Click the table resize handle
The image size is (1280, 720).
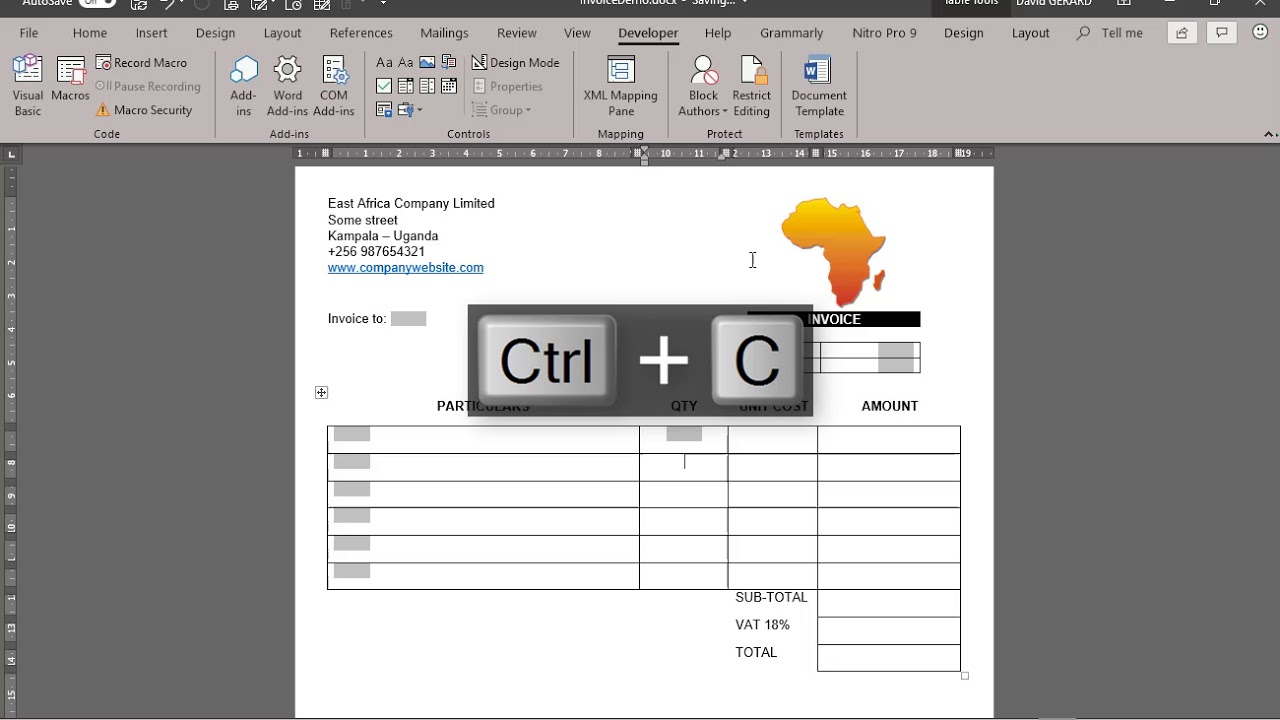965,676
